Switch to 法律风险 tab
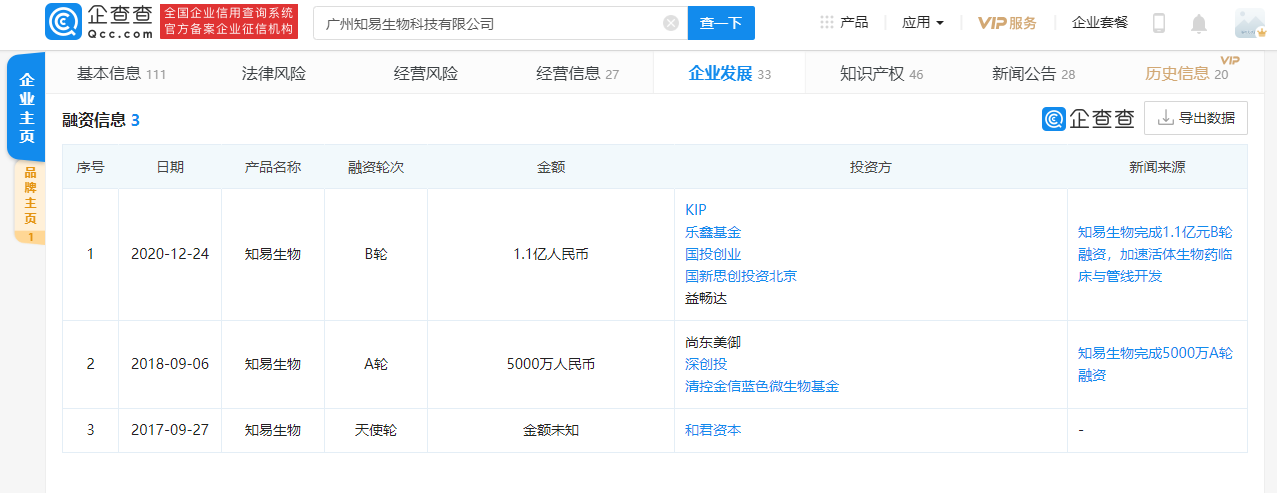This screenshot has height=493, width=1277. click(274, 73)
